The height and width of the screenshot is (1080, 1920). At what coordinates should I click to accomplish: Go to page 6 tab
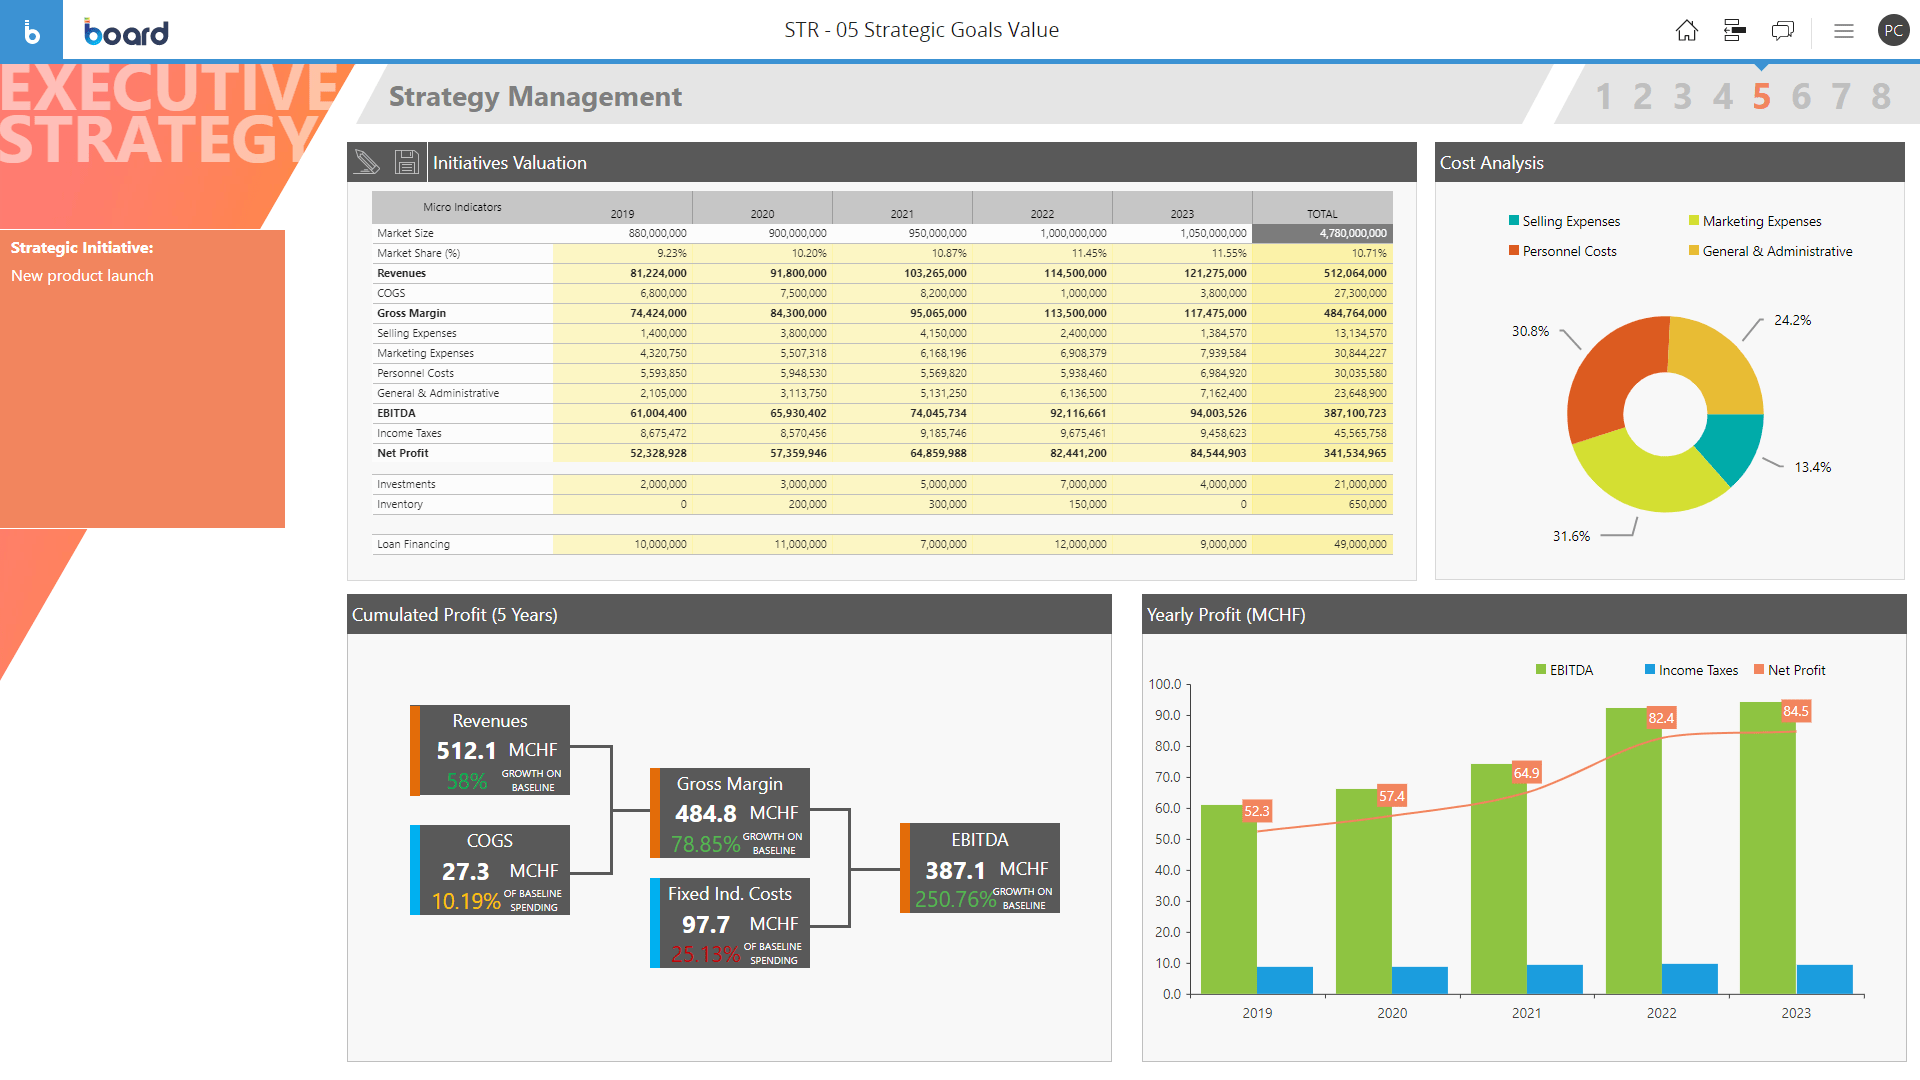coord(1801,97)
